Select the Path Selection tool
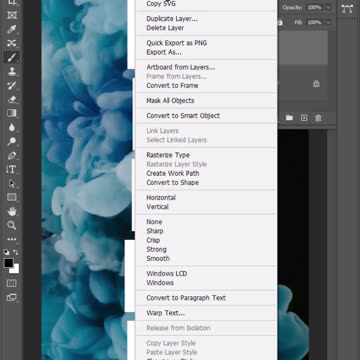Image resolution: width=360 pixels, height=360 pixels. click(x=12, y=183)
